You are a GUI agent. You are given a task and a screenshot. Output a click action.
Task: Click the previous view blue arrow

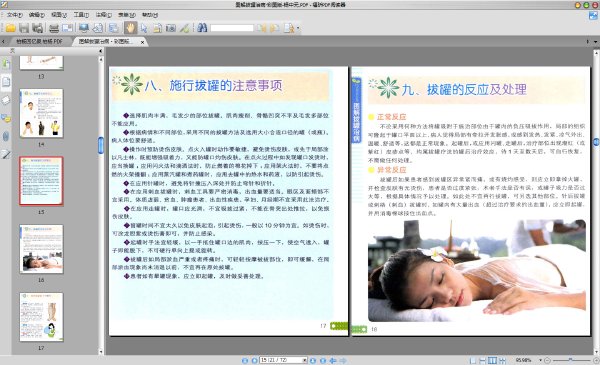(x=333, y=360)
